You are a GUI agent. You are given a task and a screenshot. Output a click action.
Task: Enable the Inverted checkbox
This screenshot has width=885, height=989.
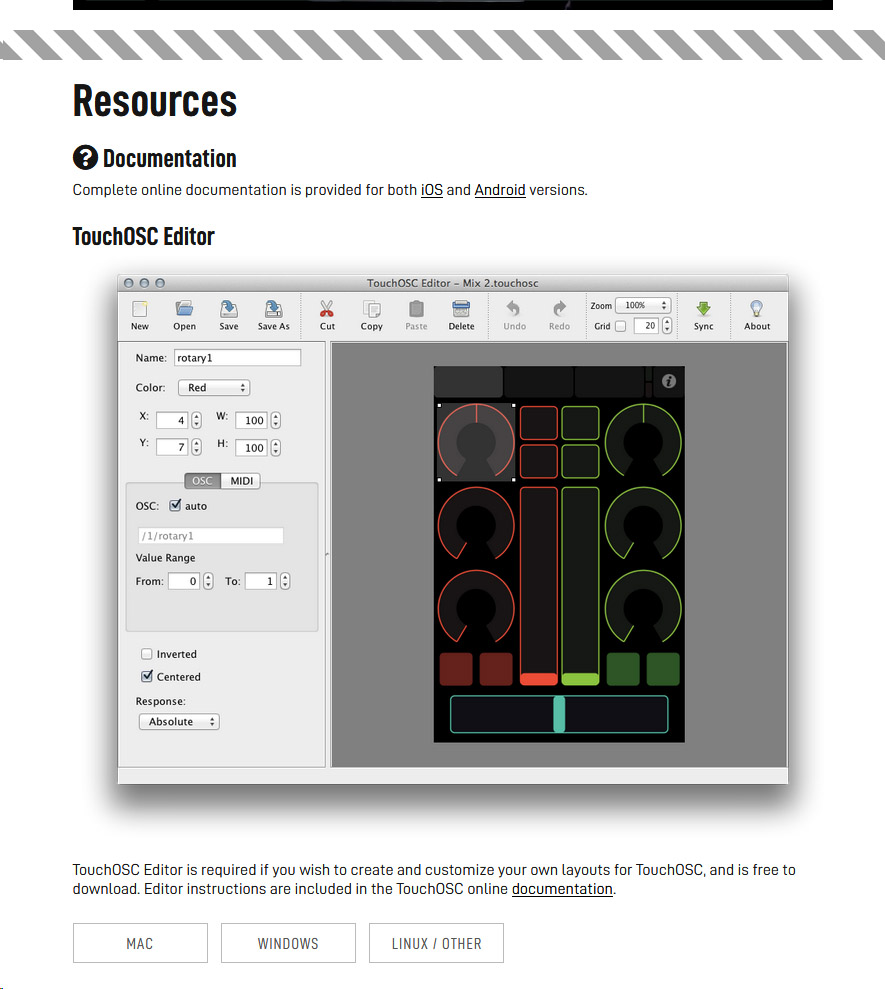point(146,653)
